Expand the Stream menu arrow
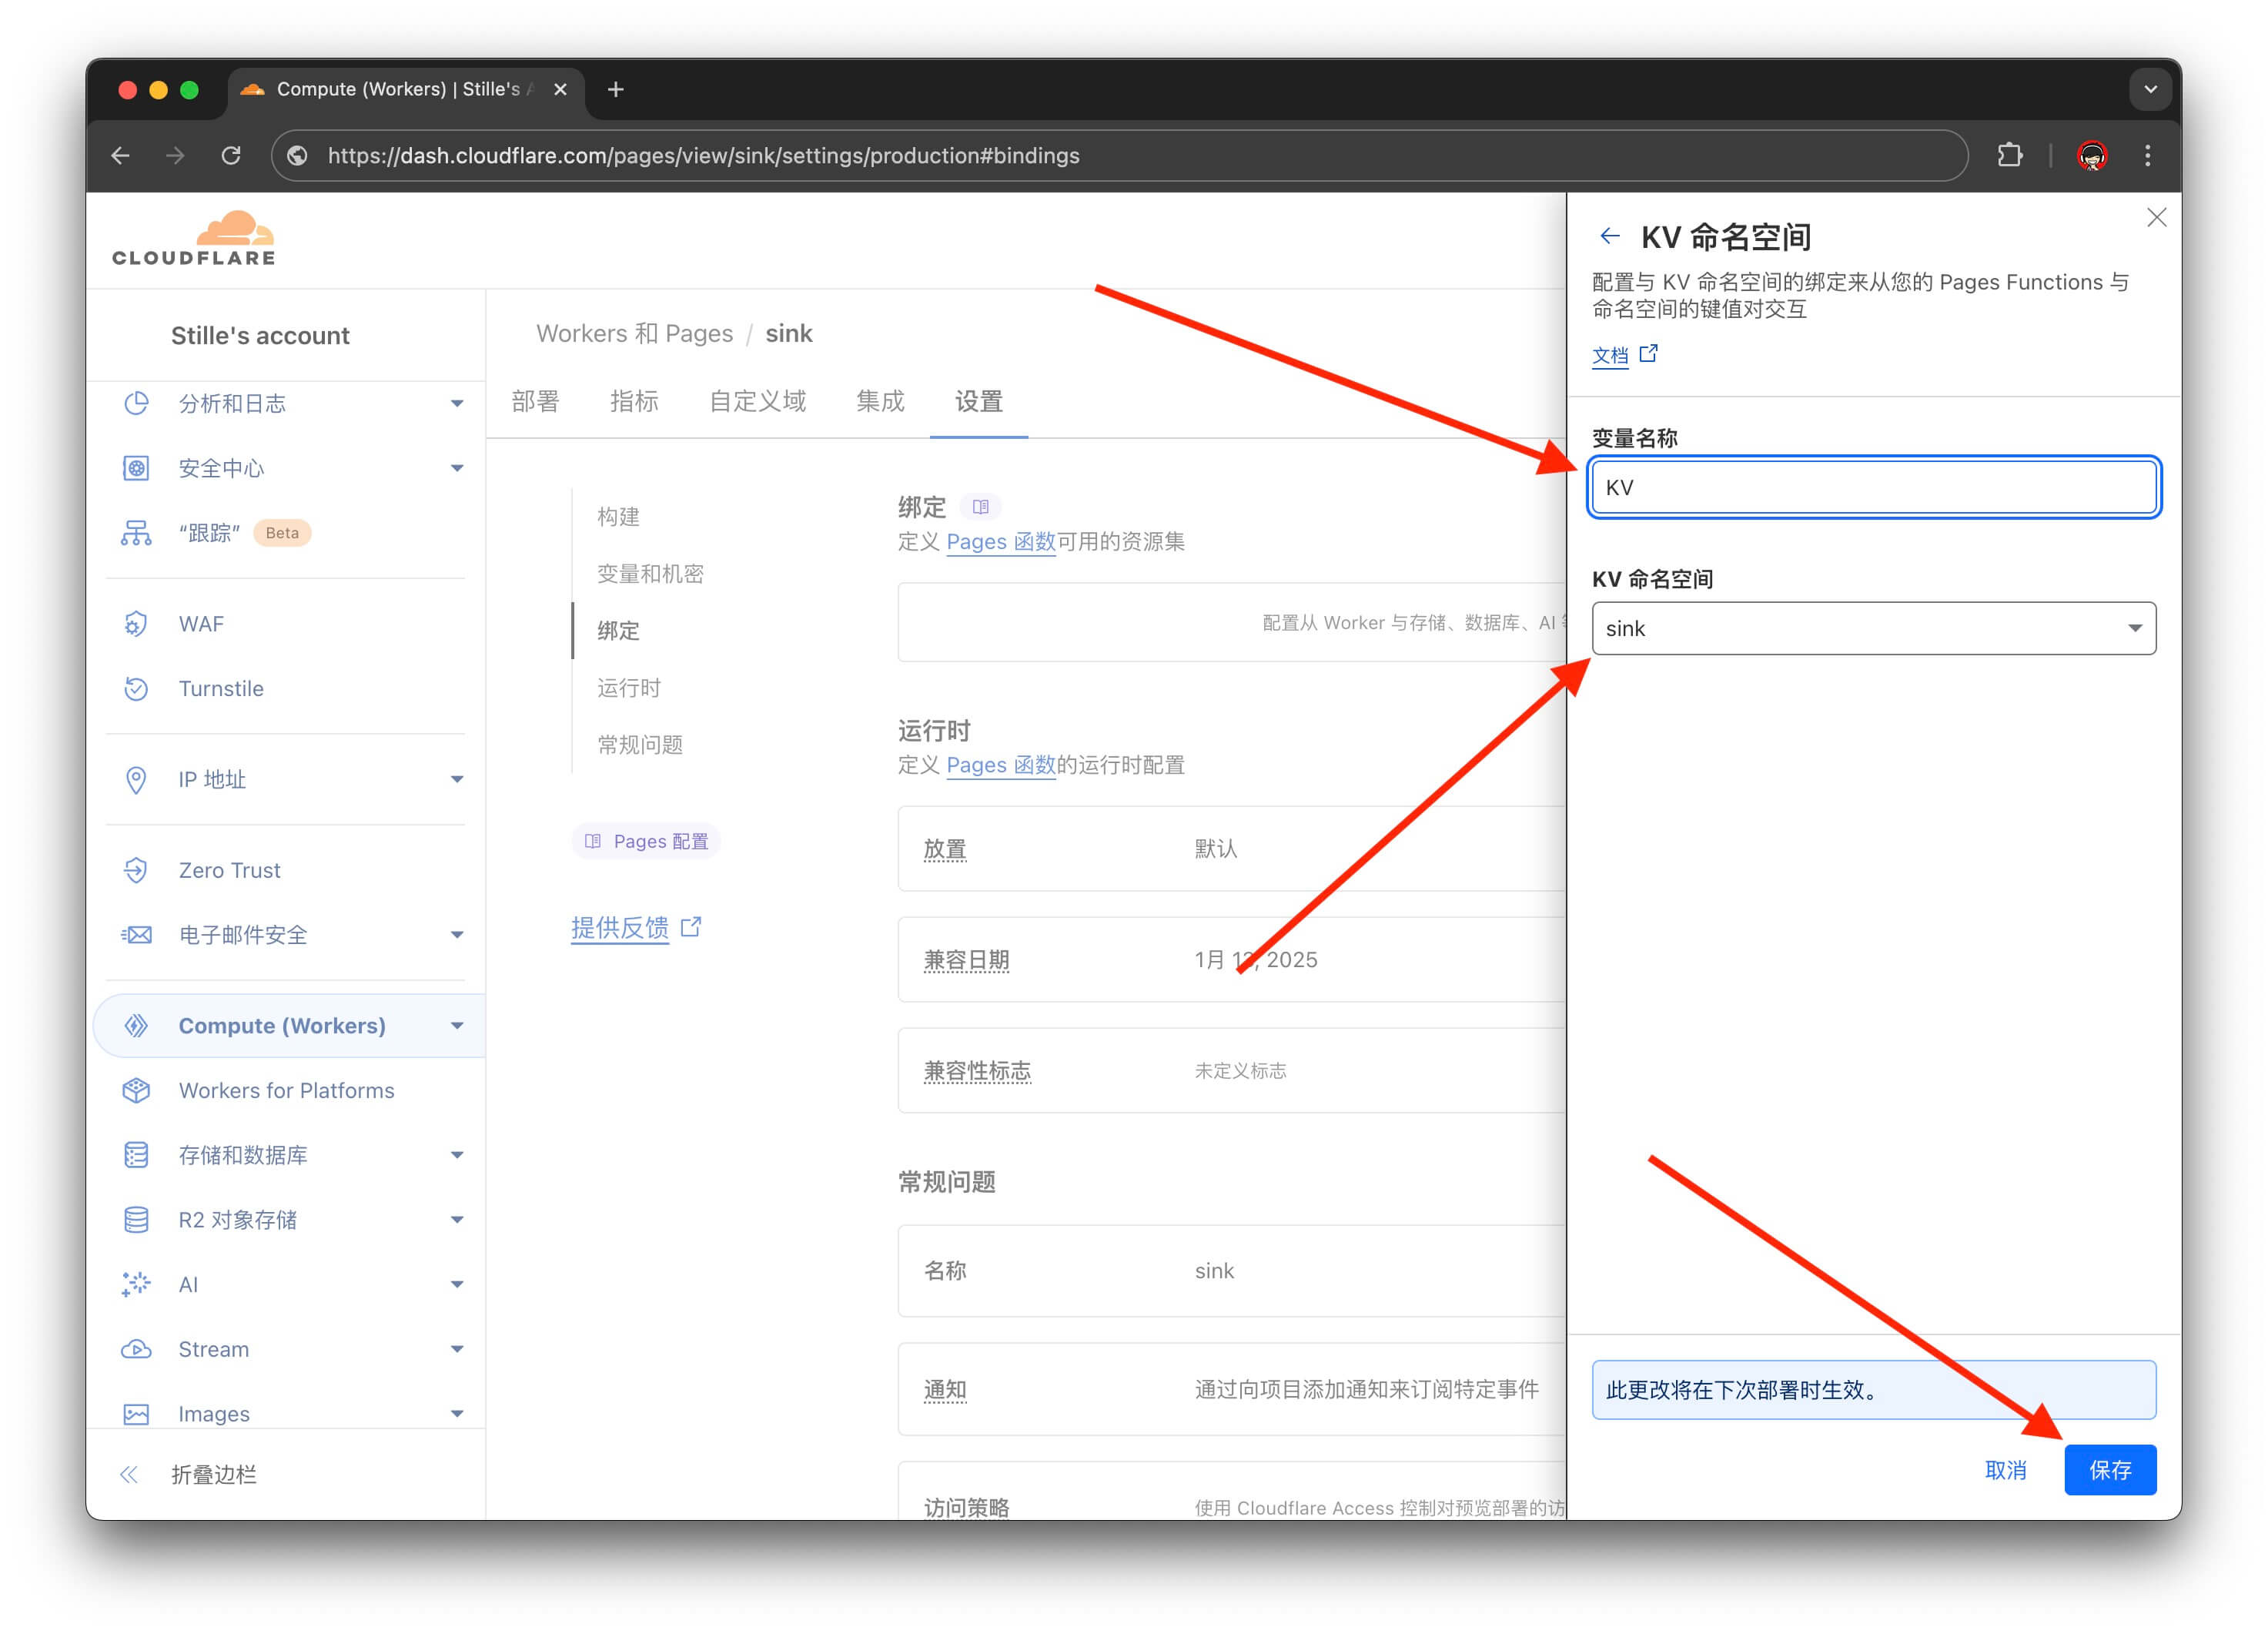The image size is (2268, 1634). click(x=457, y=1349)
